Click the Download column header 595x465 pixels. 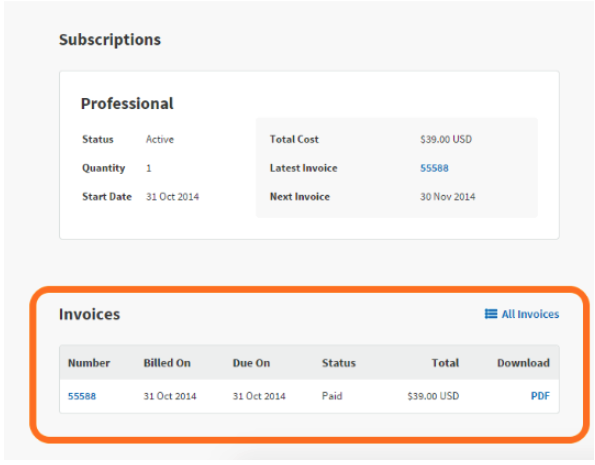click(x=523, y=363)
